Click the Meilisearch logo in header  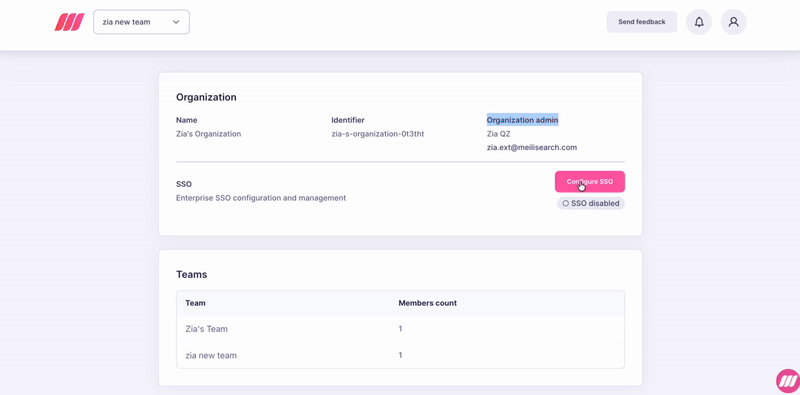tap(69, 22)
